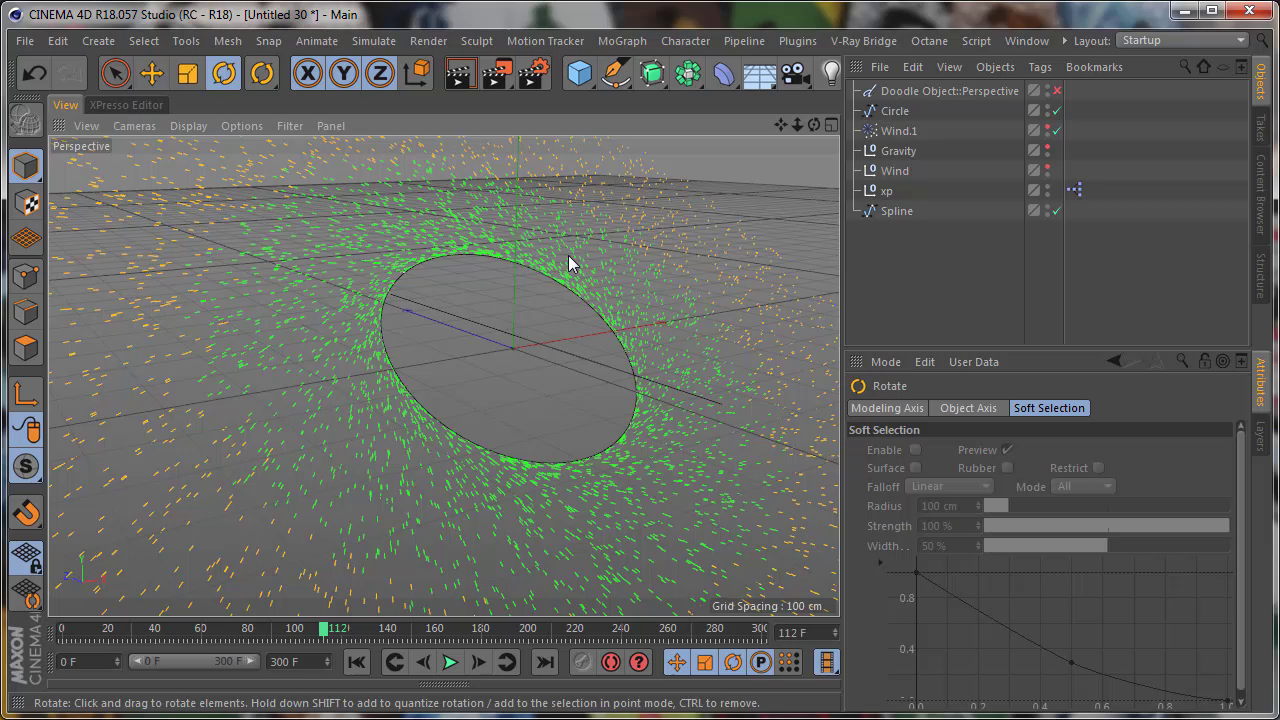
Task: Open the Object Axis tab
Action: tap(968, 408)
